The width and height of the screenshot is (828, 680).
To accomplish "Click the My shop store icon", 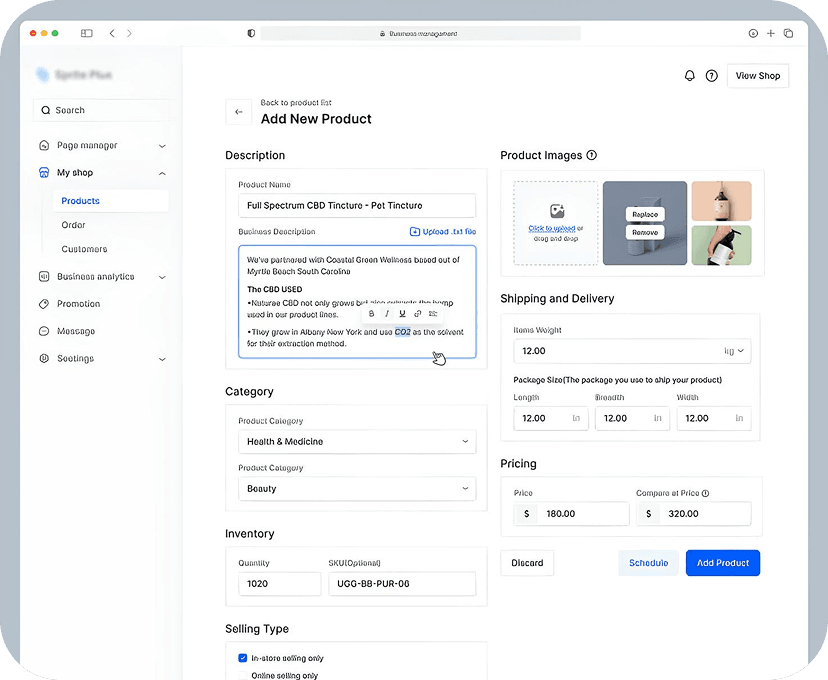I will coord(44,173).
